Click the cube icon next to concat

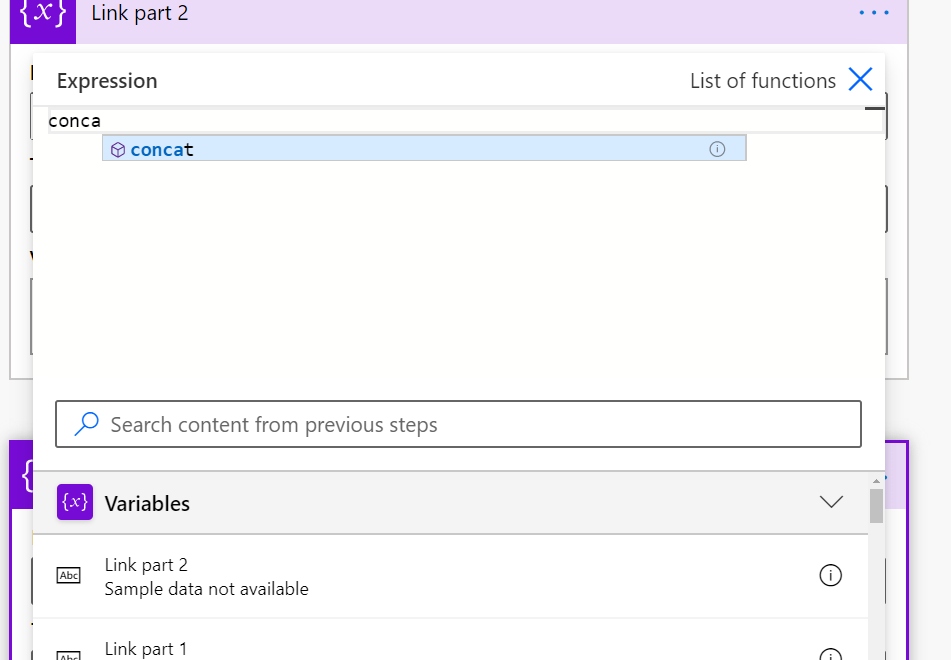(118, 150)
